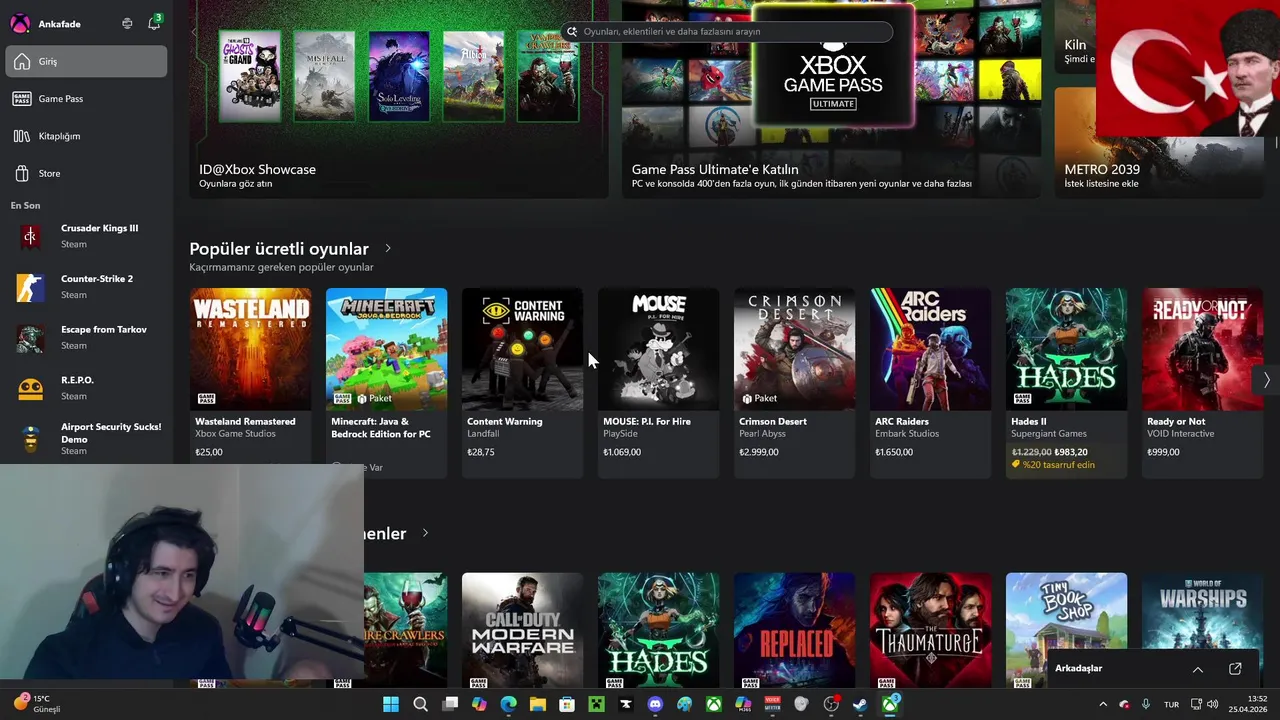
Task: Open Kitaplığım library in sidebar
Action: click(x=86, y=136)
